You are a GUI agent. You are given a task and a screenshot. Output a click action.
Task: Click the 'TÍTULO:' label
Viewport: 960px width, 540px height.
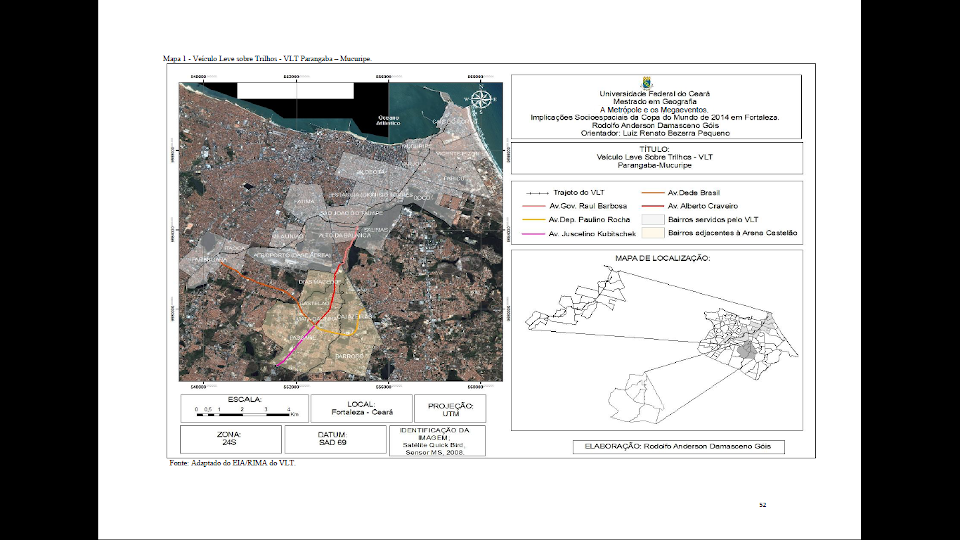coord(654,149)
